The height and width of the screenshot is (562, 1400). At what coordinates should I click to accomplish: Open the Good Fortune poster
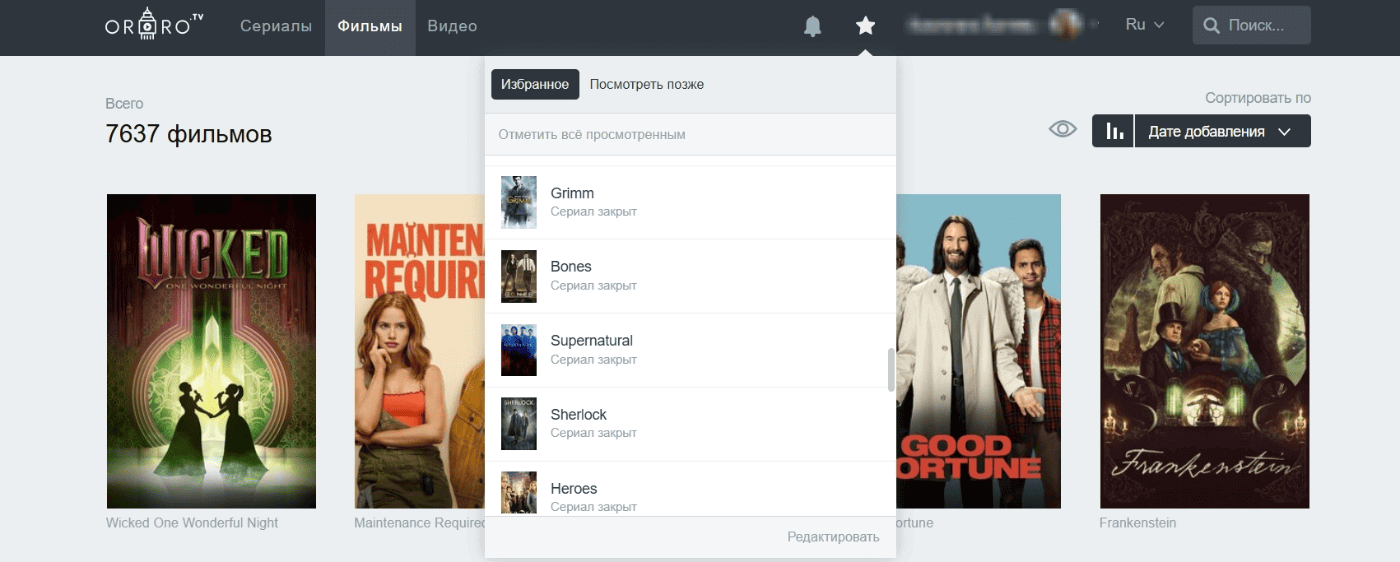[979, 351]
